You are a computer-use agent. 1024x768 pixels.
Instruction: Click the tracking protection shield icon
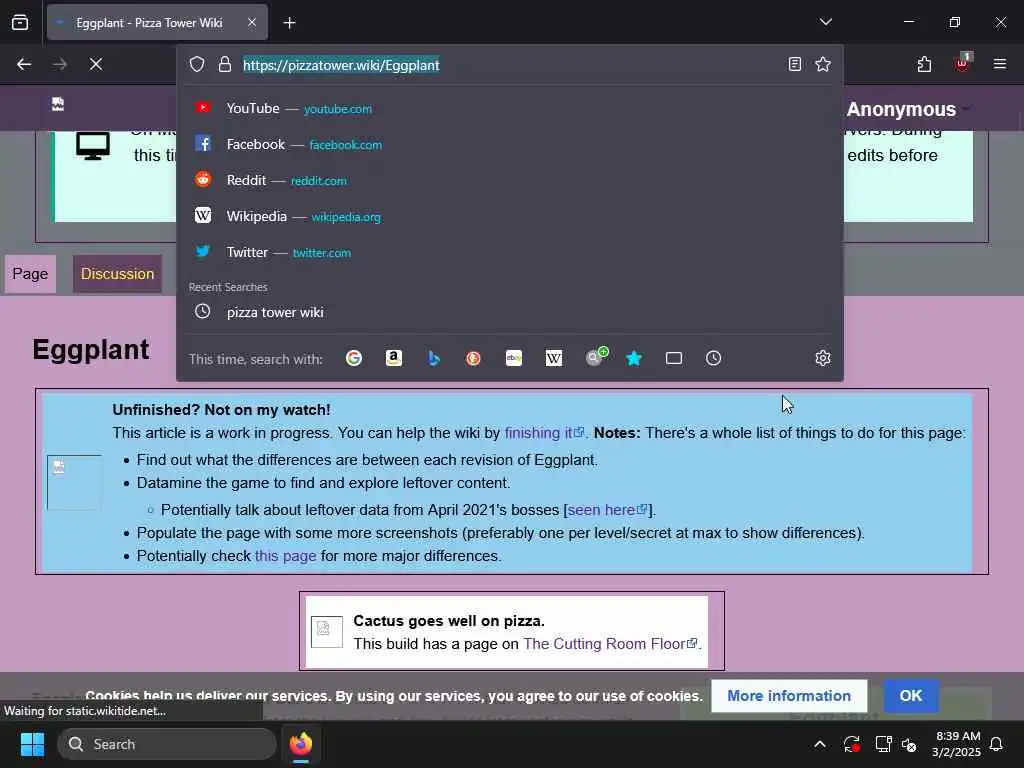(197, 65)
